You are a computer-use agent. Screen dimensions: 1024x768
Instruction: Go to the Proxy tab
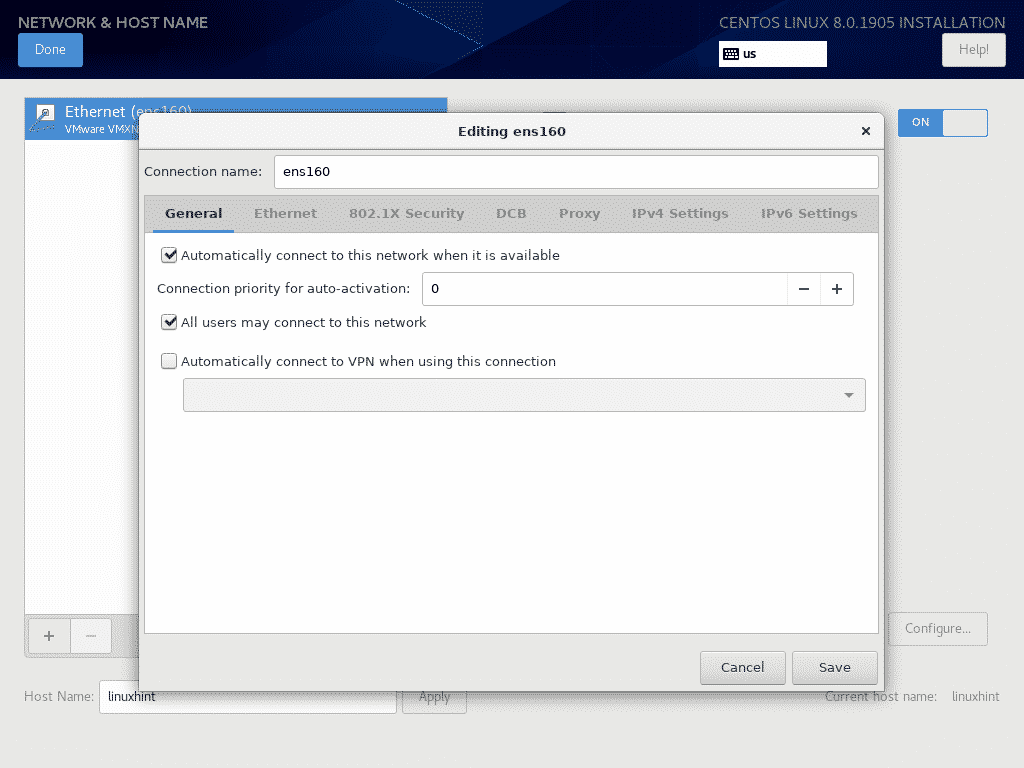pyautogui.click(x=580, y=213)
